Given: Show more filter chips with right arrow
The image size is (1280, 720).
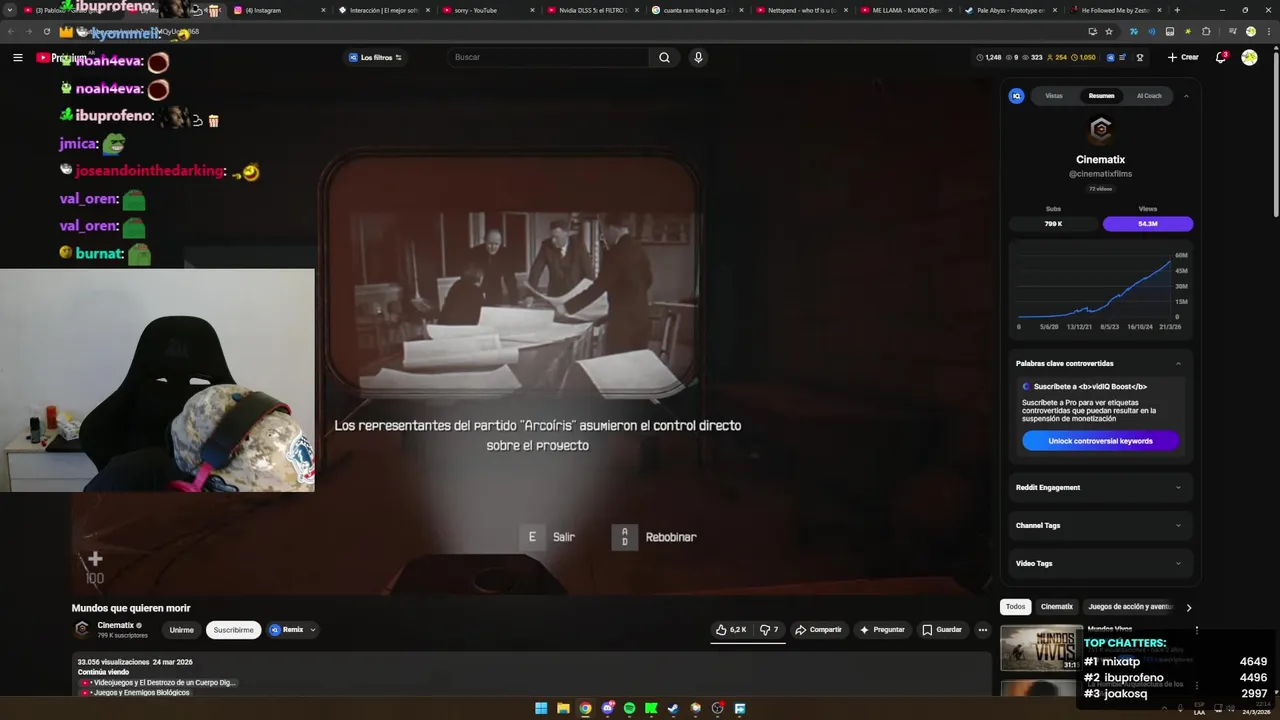Looking at the screenshot, I should tap(1189, 607).
